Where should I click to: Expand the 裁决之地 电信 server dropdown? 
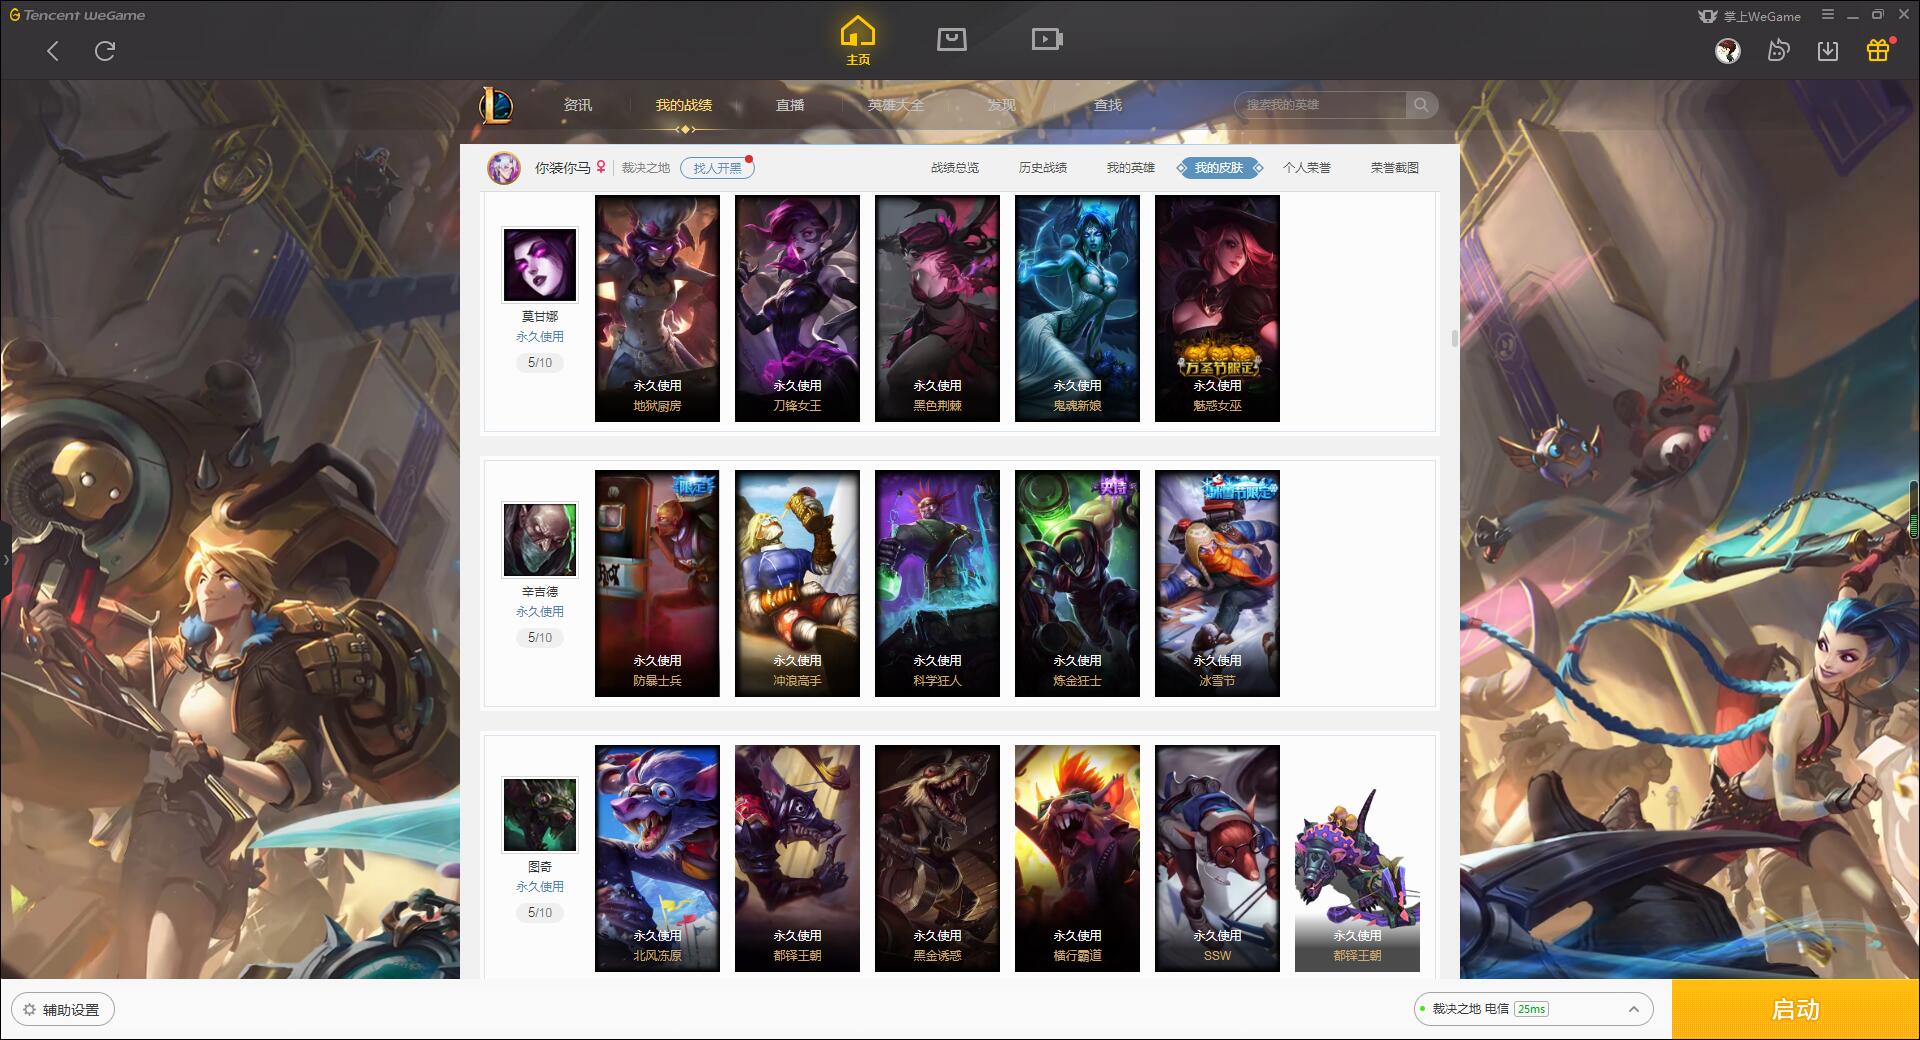pyautogui.click(x=1532, y=1009)
